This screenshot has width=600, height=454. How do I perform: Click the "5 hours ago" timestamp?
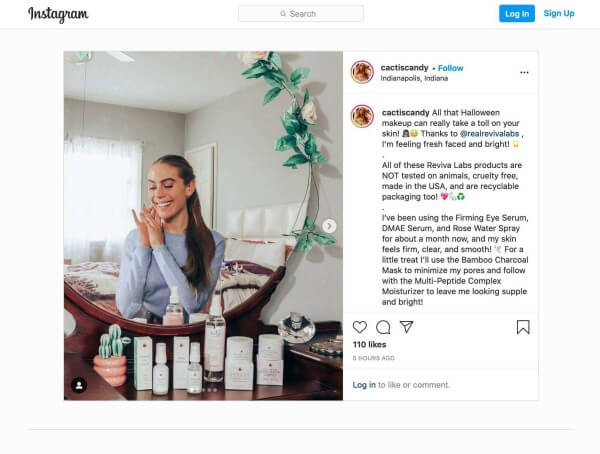pyautogui.click(x=373, y=357)
